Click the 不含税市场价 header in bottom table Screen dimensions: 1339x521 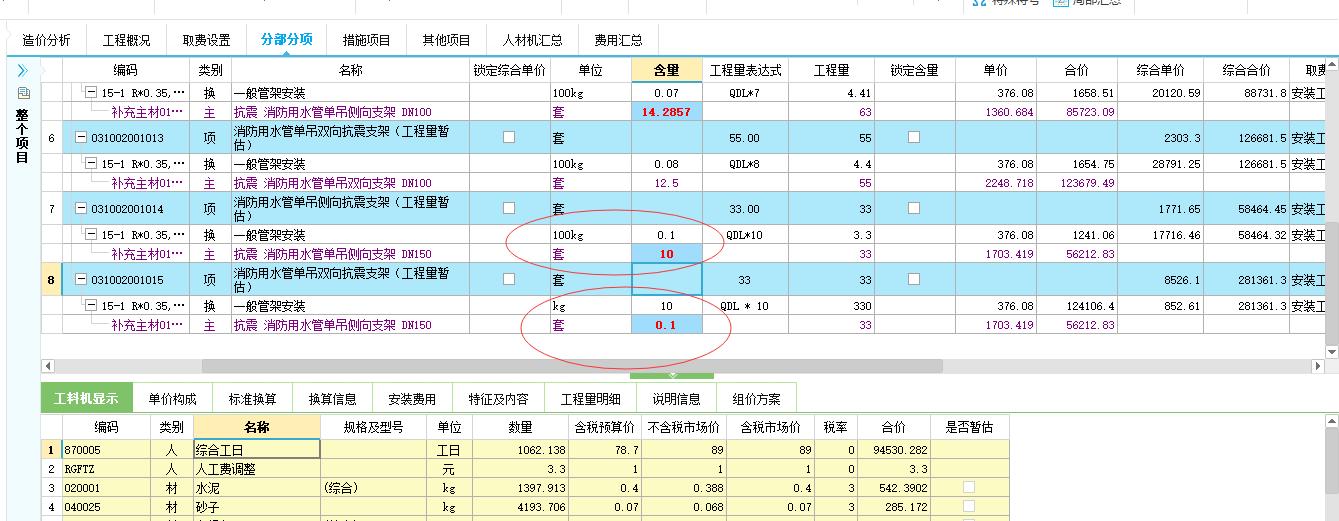point(684,427)
